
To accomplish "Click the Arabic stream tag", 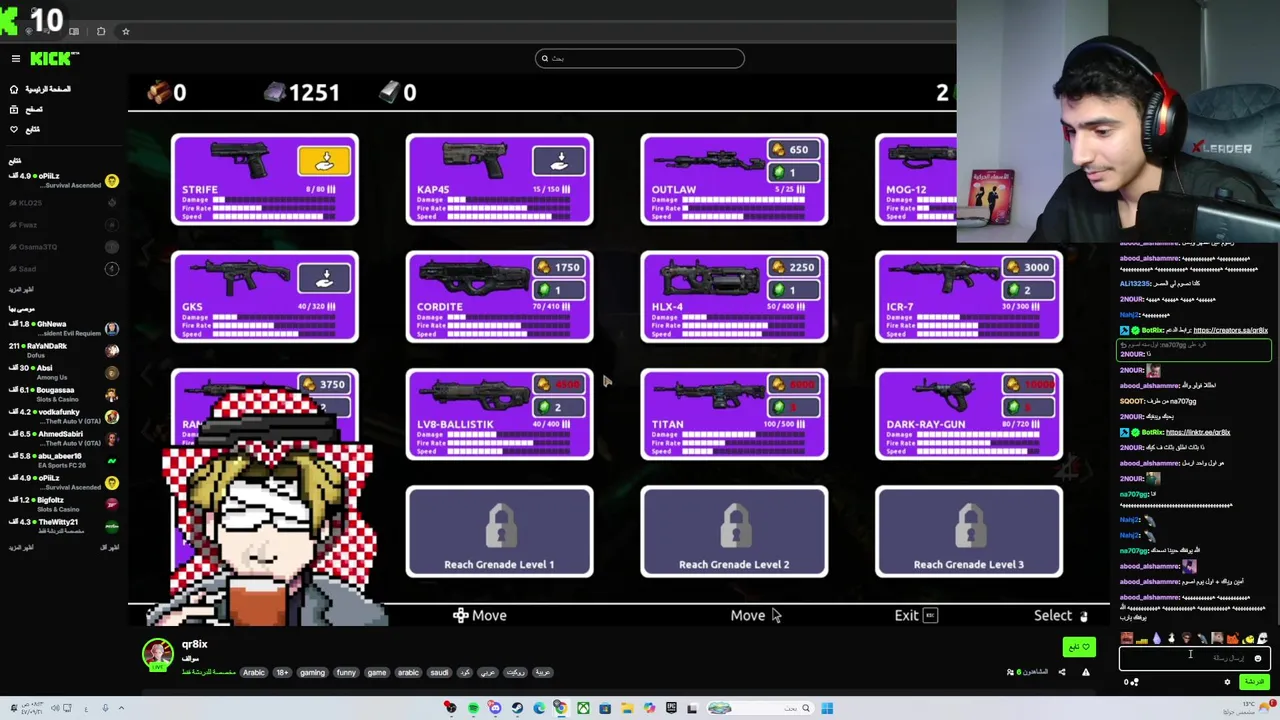I will tap(254, 673).
